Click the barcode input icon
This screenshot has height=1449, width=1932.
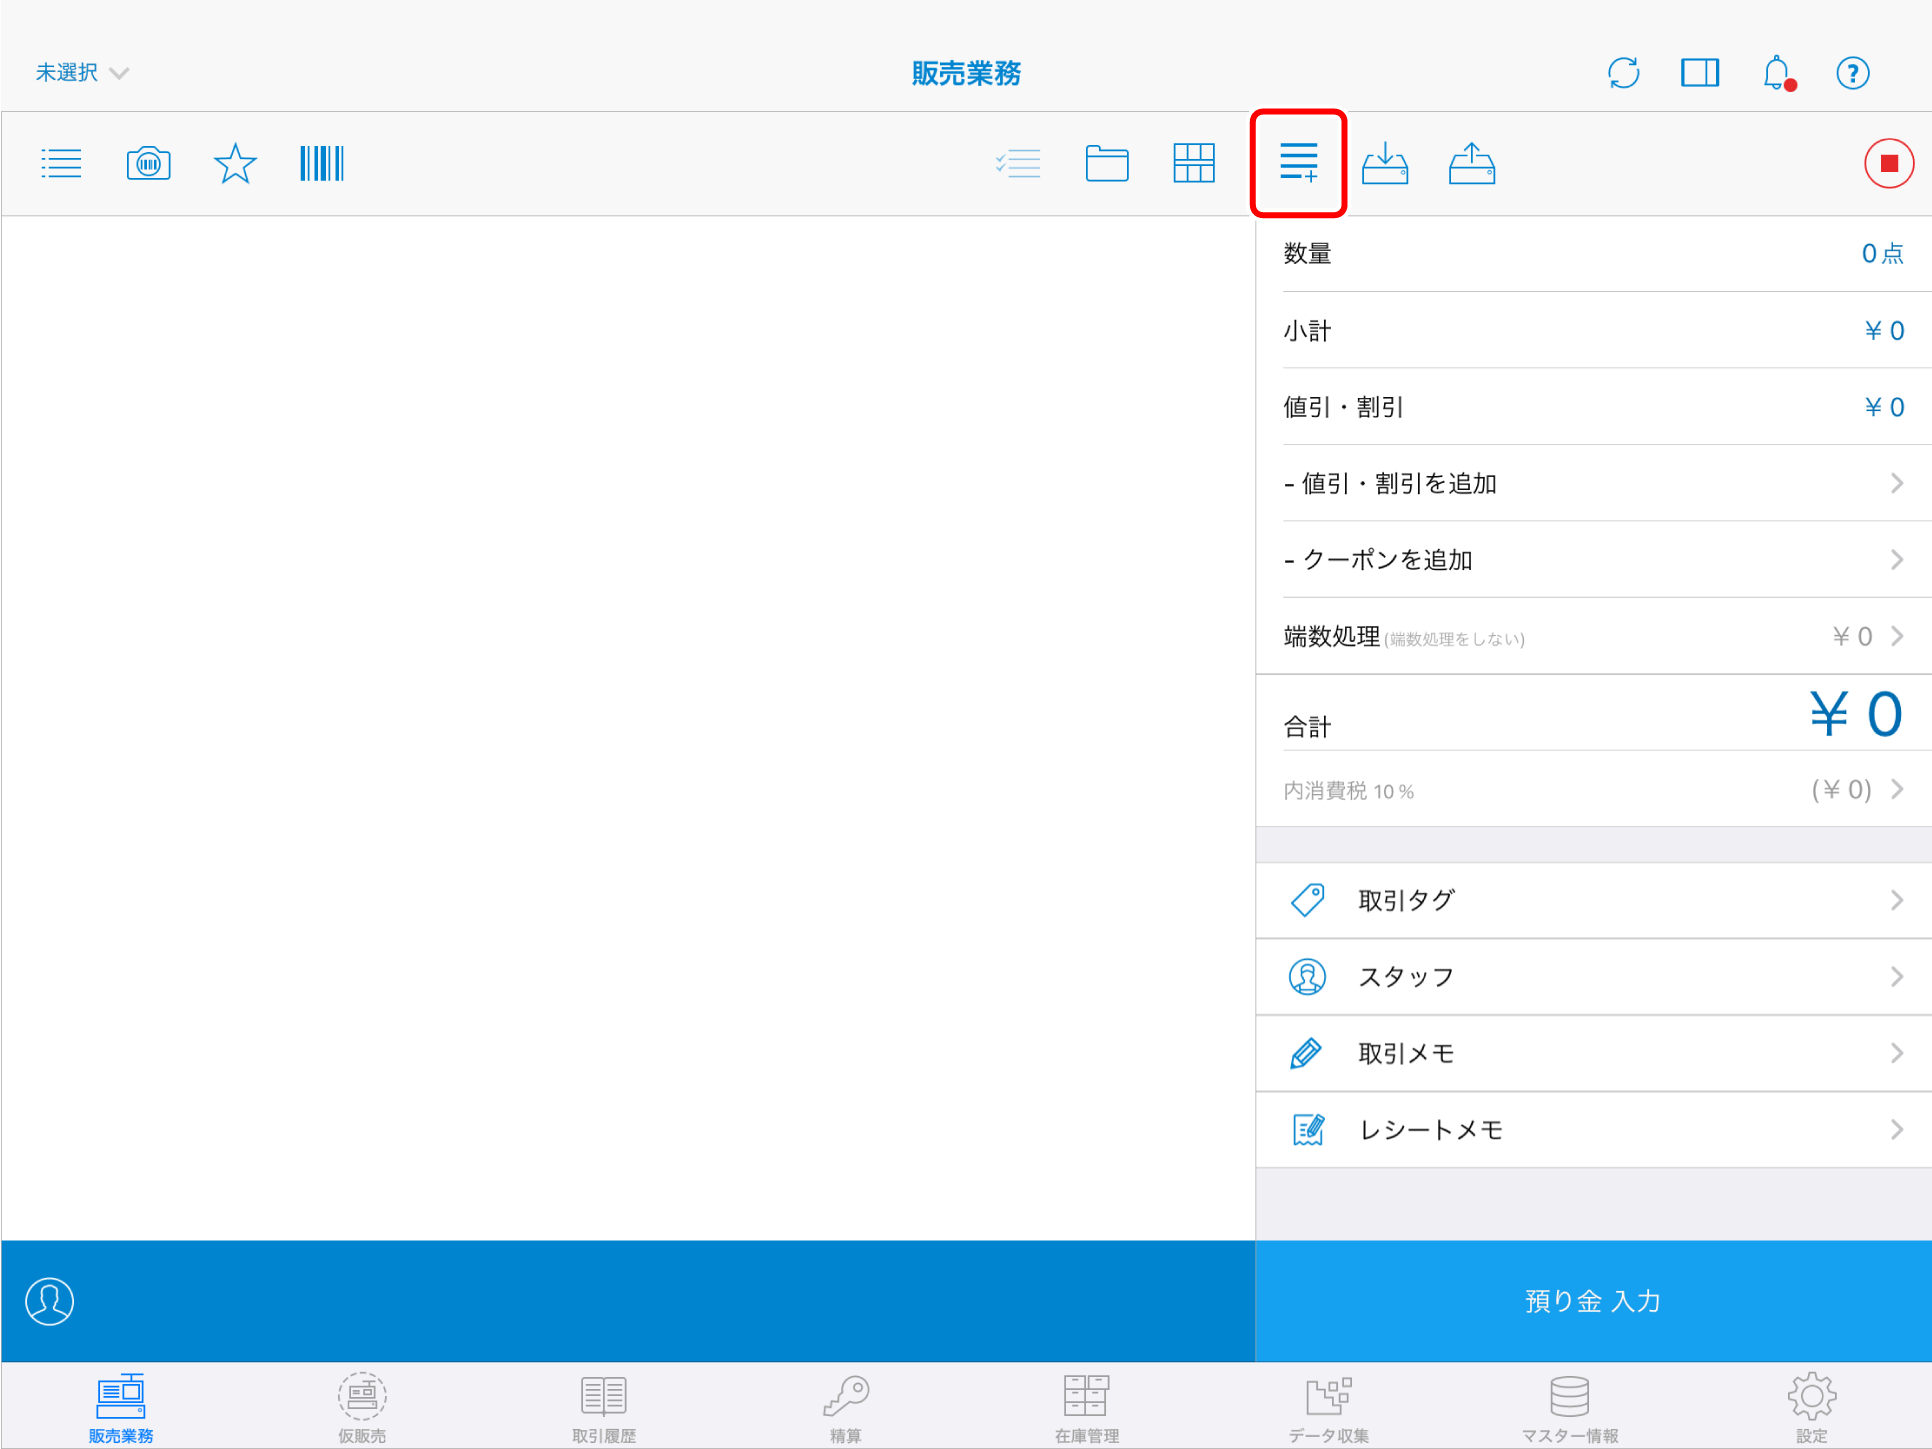(x=321, y=163)
